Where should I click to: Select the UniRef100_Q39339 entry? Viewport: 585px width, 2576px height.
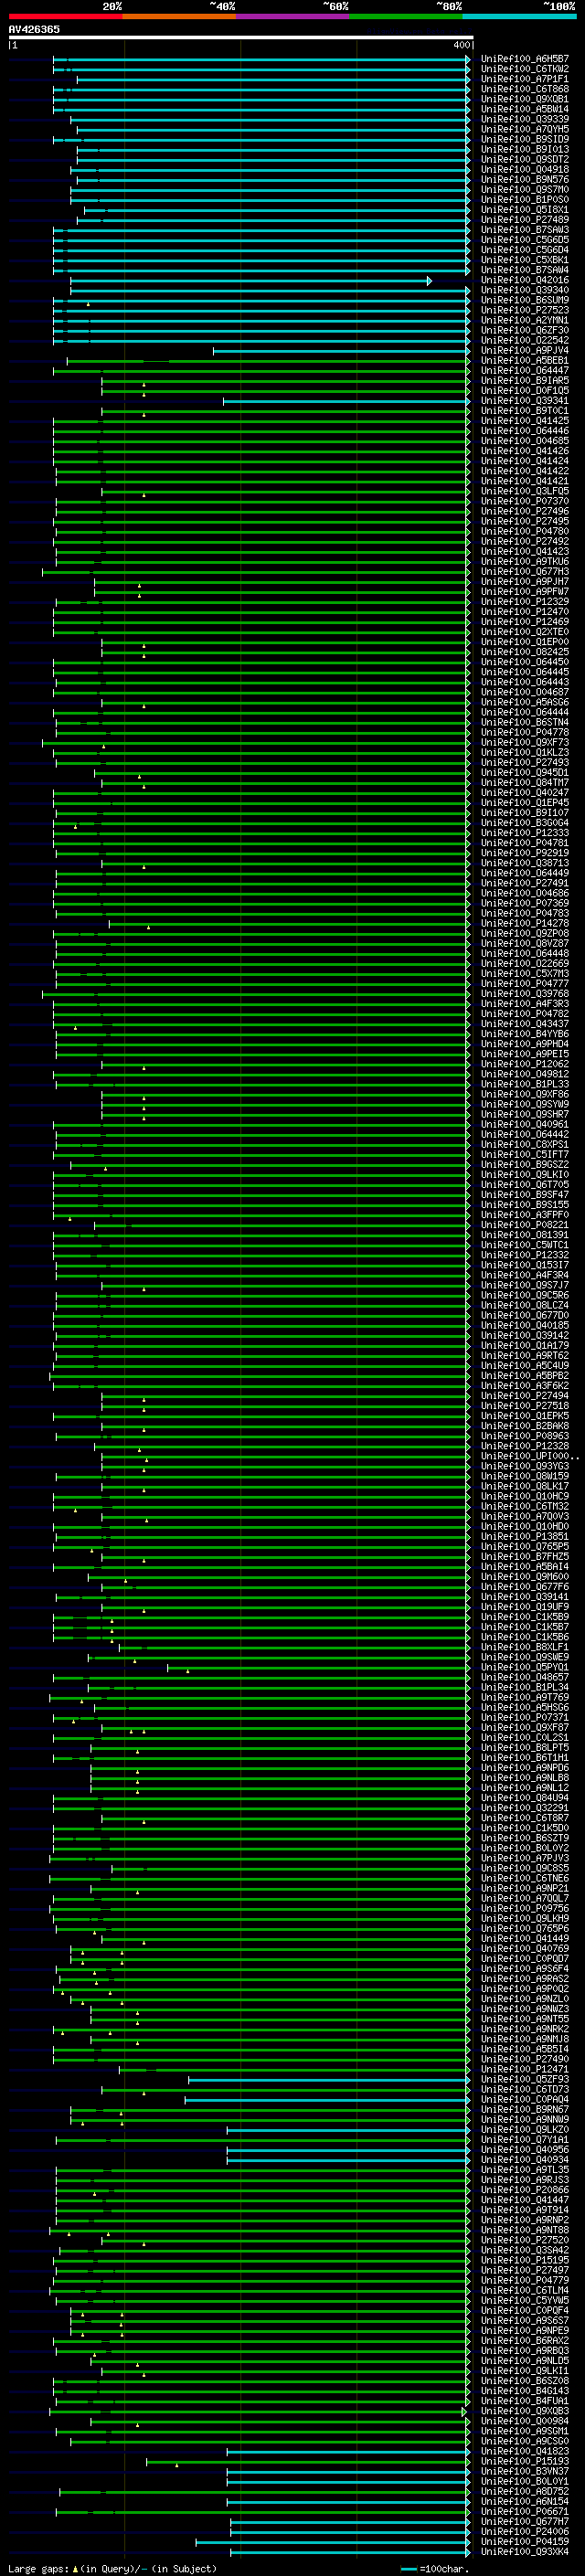coord(525,119)
